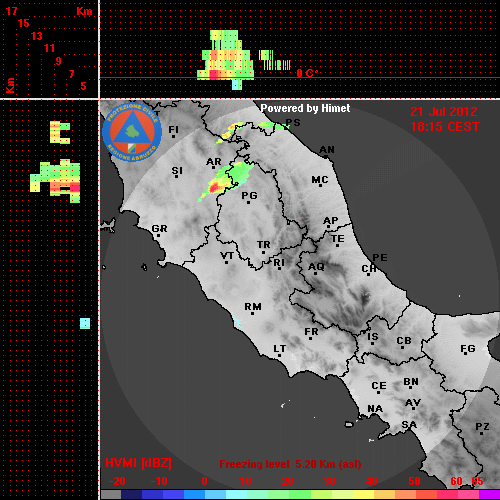Screen dimensions: 500x500
Task: Click the '7' altitude label
Action: coord(71,74)
